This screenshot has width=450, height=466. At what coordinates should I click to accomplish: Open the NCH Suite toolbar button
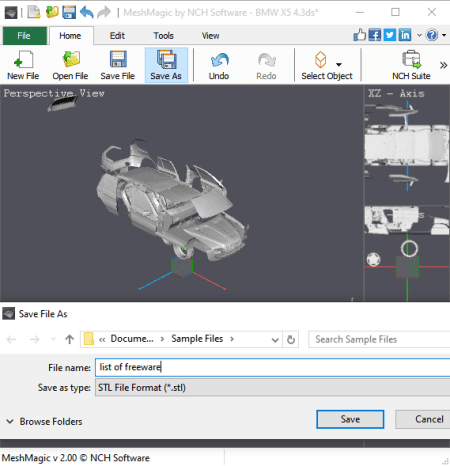coord(411,65)
